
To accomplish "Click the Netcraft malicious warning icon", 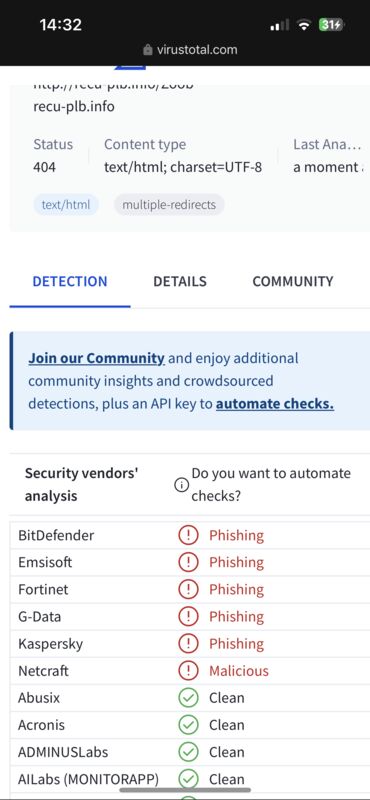I will [x=188, y=670].
